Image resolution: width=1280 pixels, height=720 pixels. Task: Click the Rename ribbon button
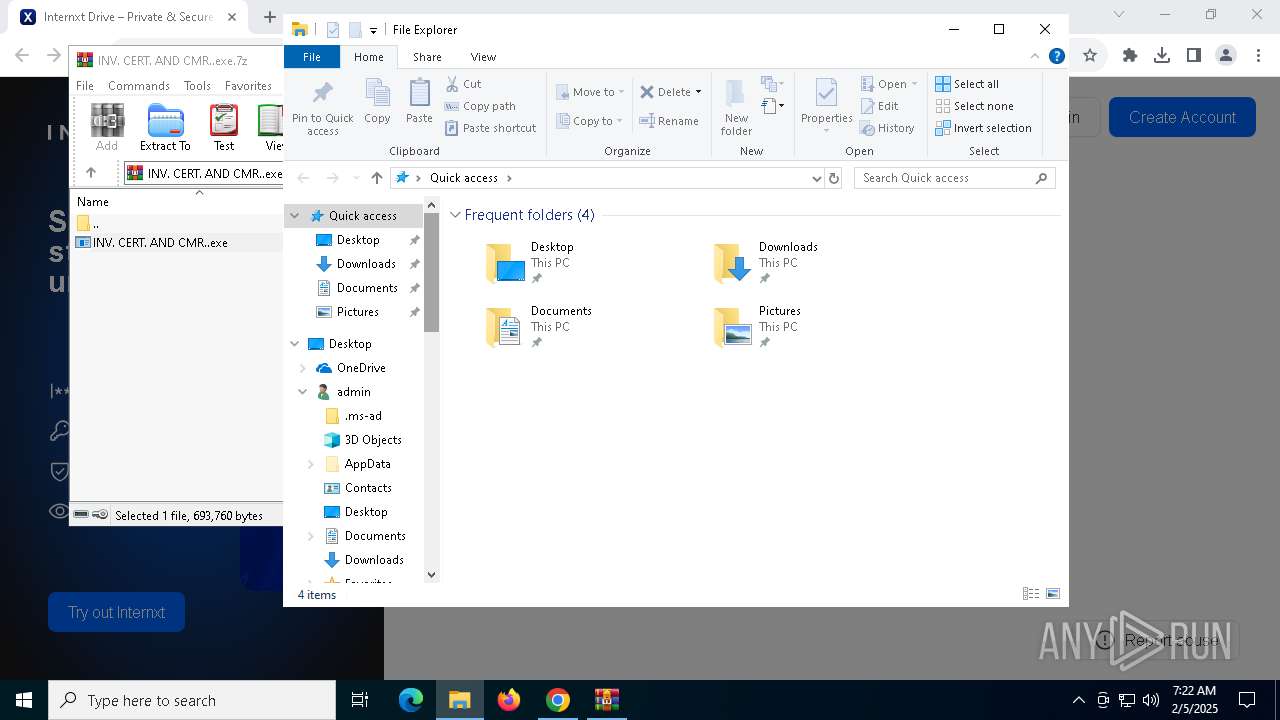point(669,121)
